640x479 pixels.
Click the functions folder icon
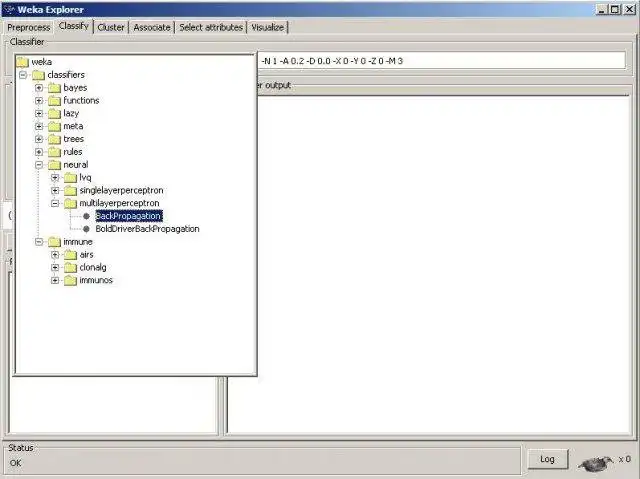point(54,100)
